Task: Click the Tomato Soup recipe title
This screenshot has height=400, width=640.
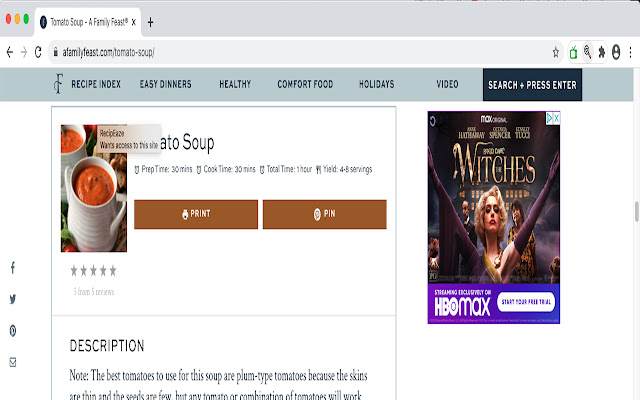Action: click(186, 142)
